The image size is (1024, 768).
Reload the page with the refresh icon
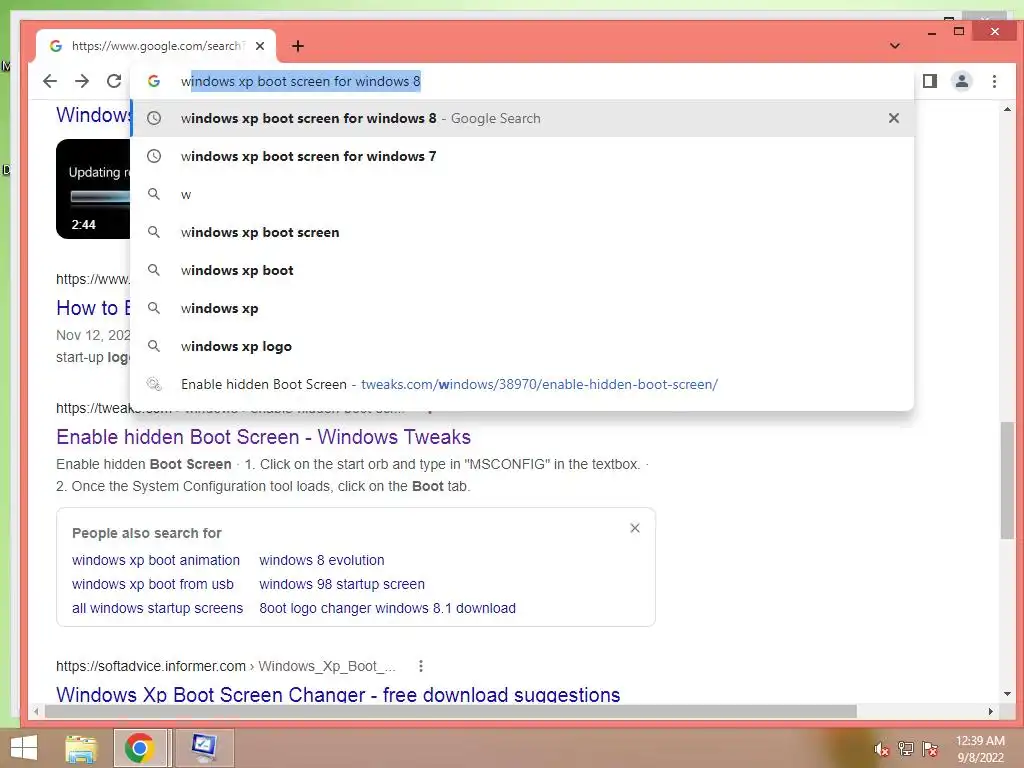click(114, 81)
